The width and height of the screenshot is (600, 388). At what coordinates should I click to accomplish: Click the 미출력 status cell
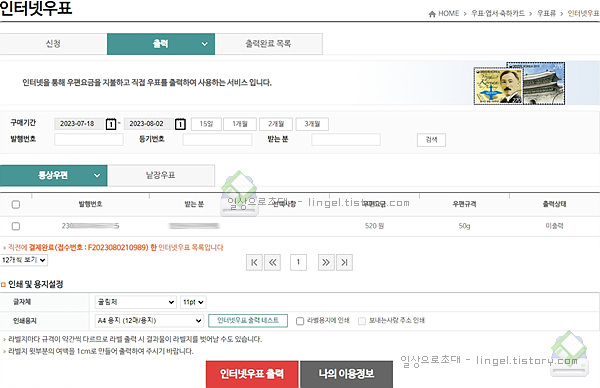pos(554,226)
